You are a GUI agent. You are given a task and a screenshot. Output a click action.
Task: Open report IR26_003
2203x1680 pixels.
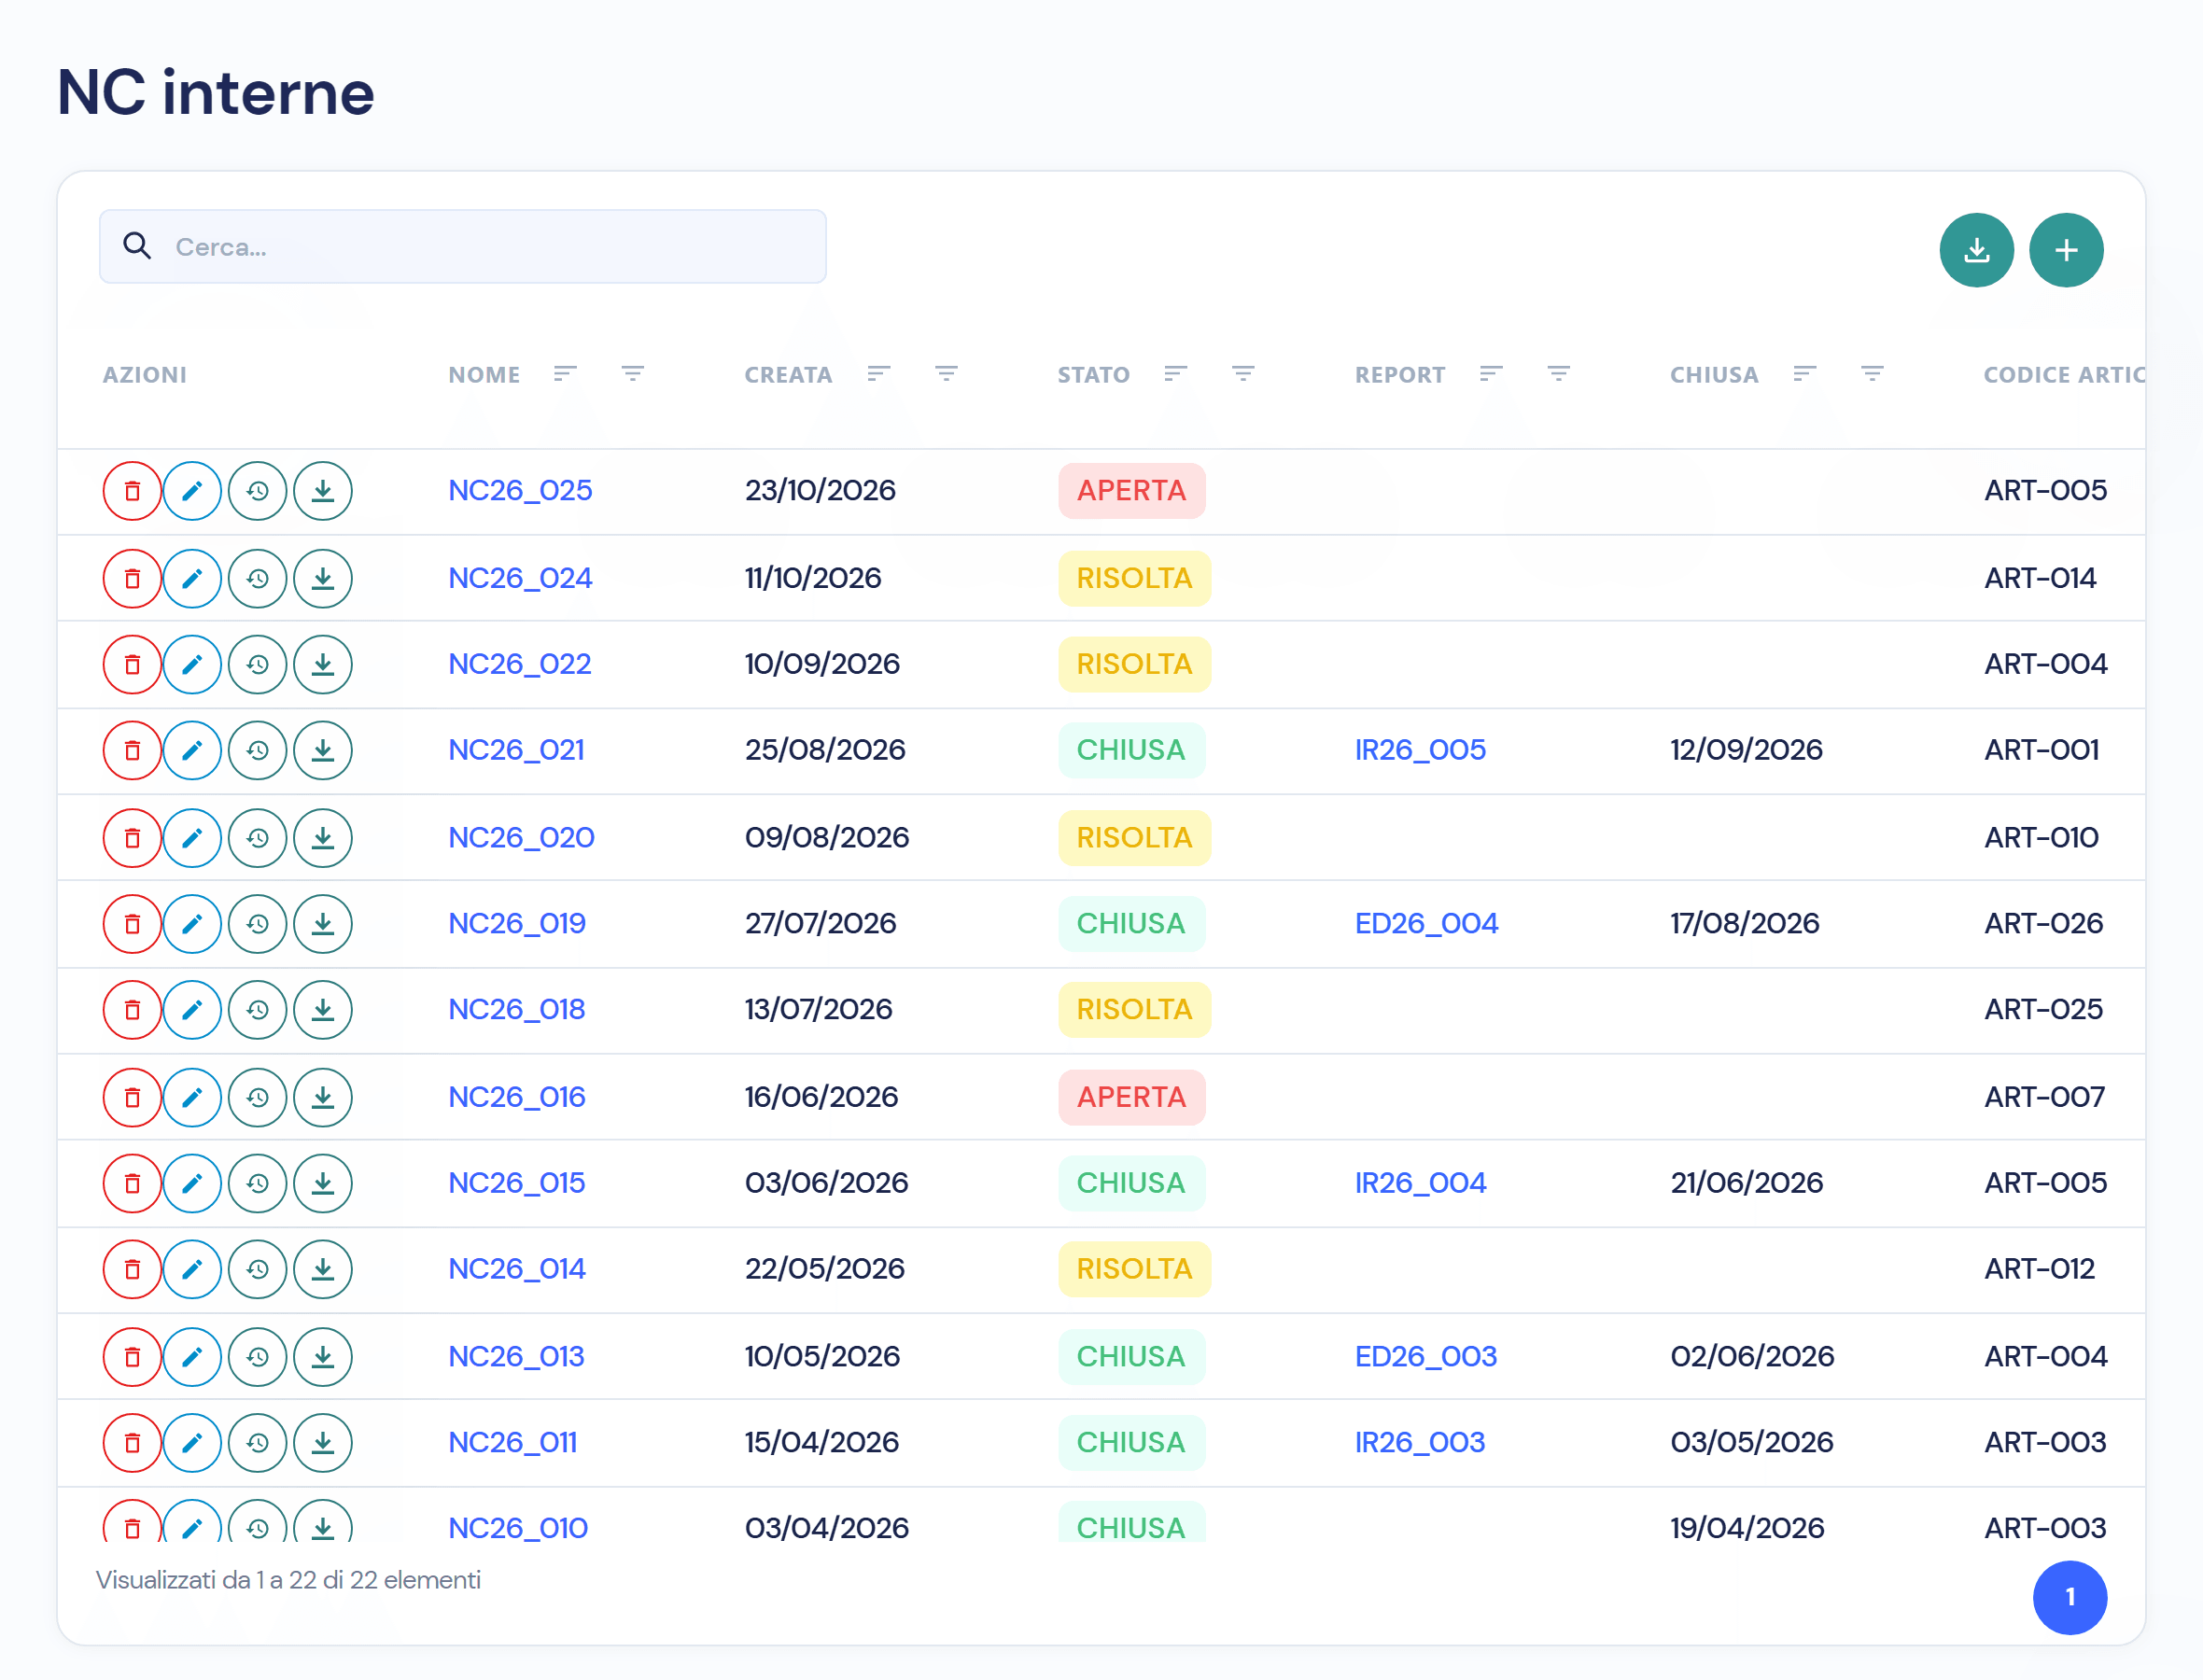1420,1443
